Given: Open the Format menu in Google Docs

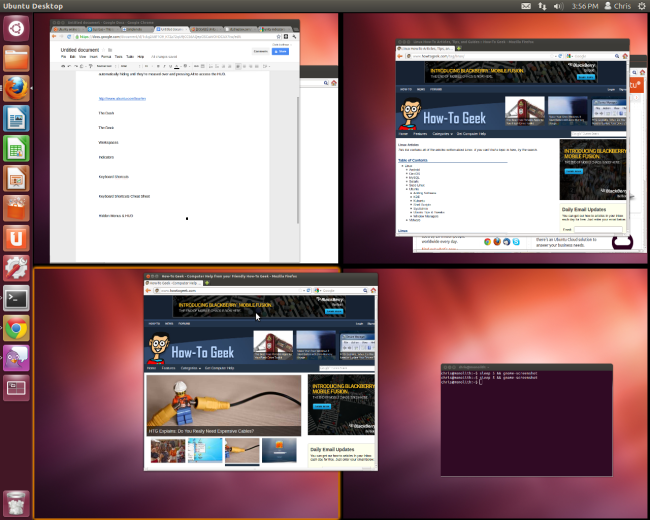Looking at the screenshot, I should [x=106, y=56].
